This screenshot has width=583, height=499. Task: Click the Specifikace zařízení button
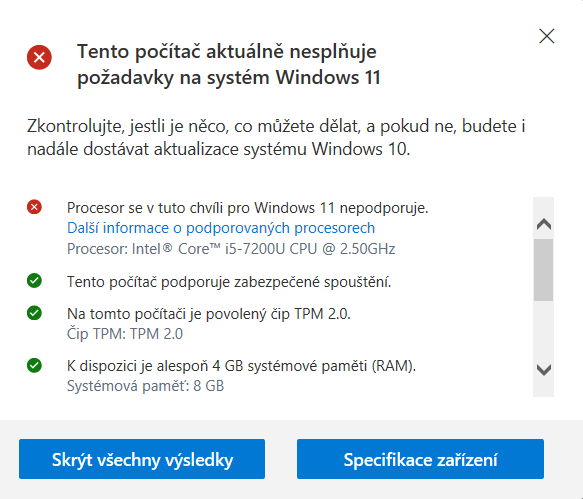(x=420, y=459)
